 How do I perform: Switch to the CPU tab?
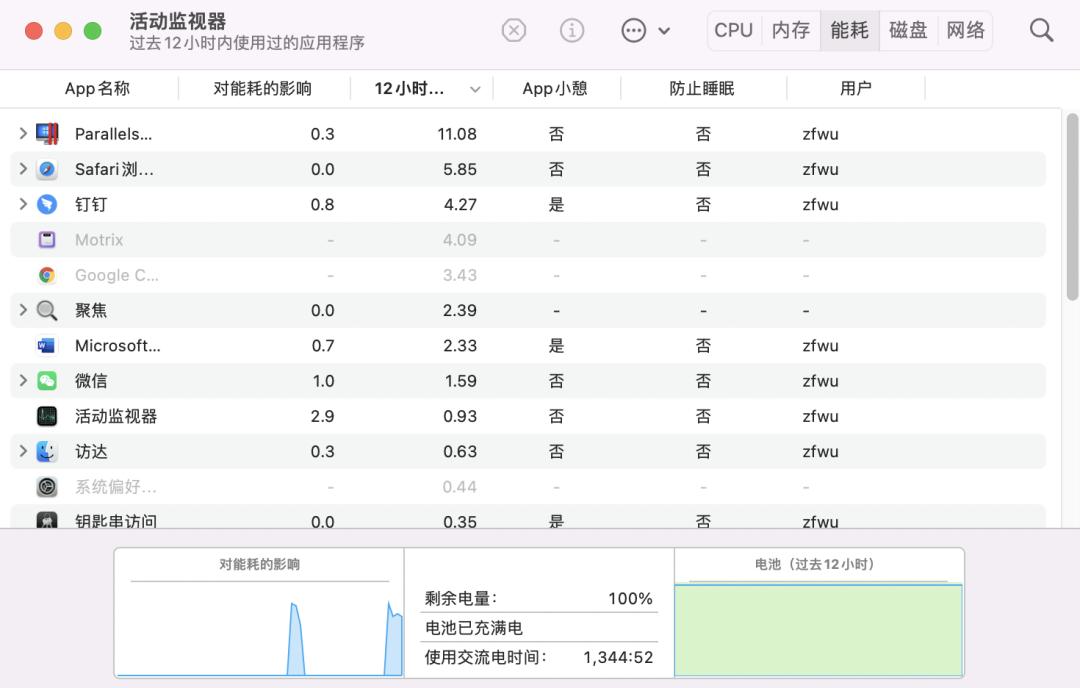click(x=733, y=30)
